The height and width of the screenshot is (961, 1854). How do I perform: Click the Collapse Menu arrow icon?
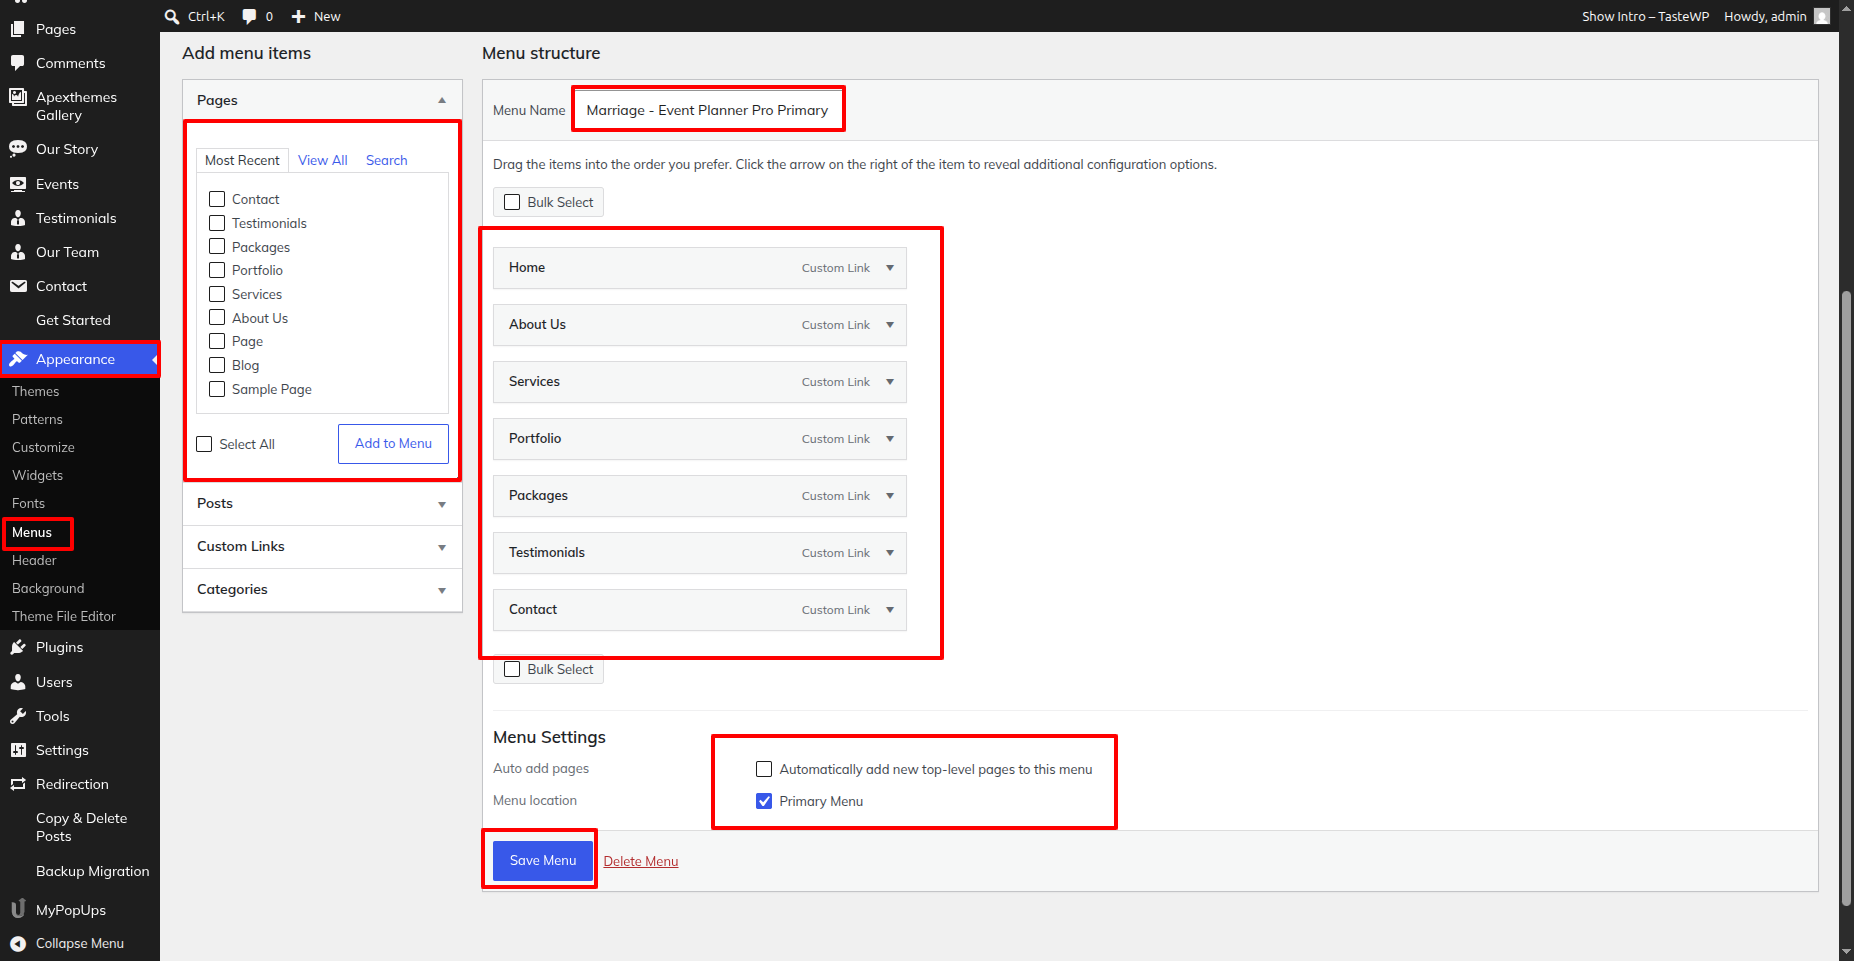click(x=18, y=943)
